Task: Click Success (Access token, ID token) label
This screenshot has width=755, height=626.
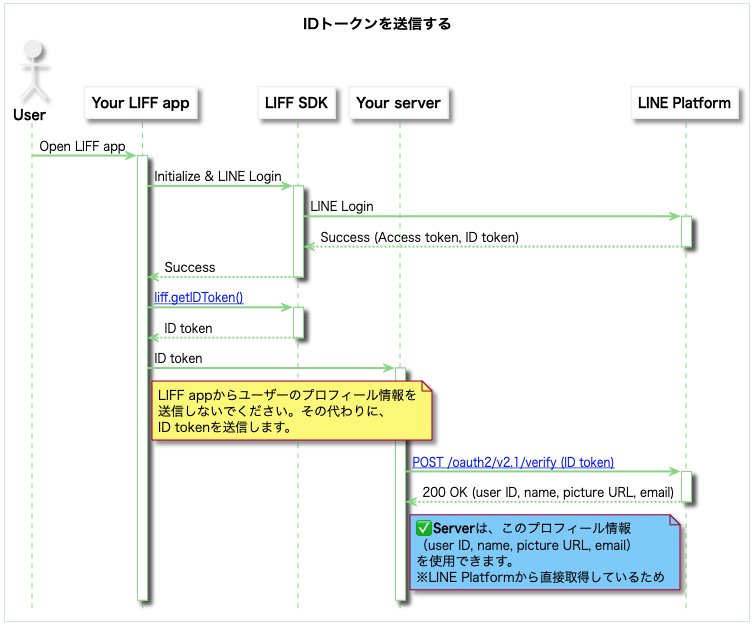Action: tap(419, 237)
